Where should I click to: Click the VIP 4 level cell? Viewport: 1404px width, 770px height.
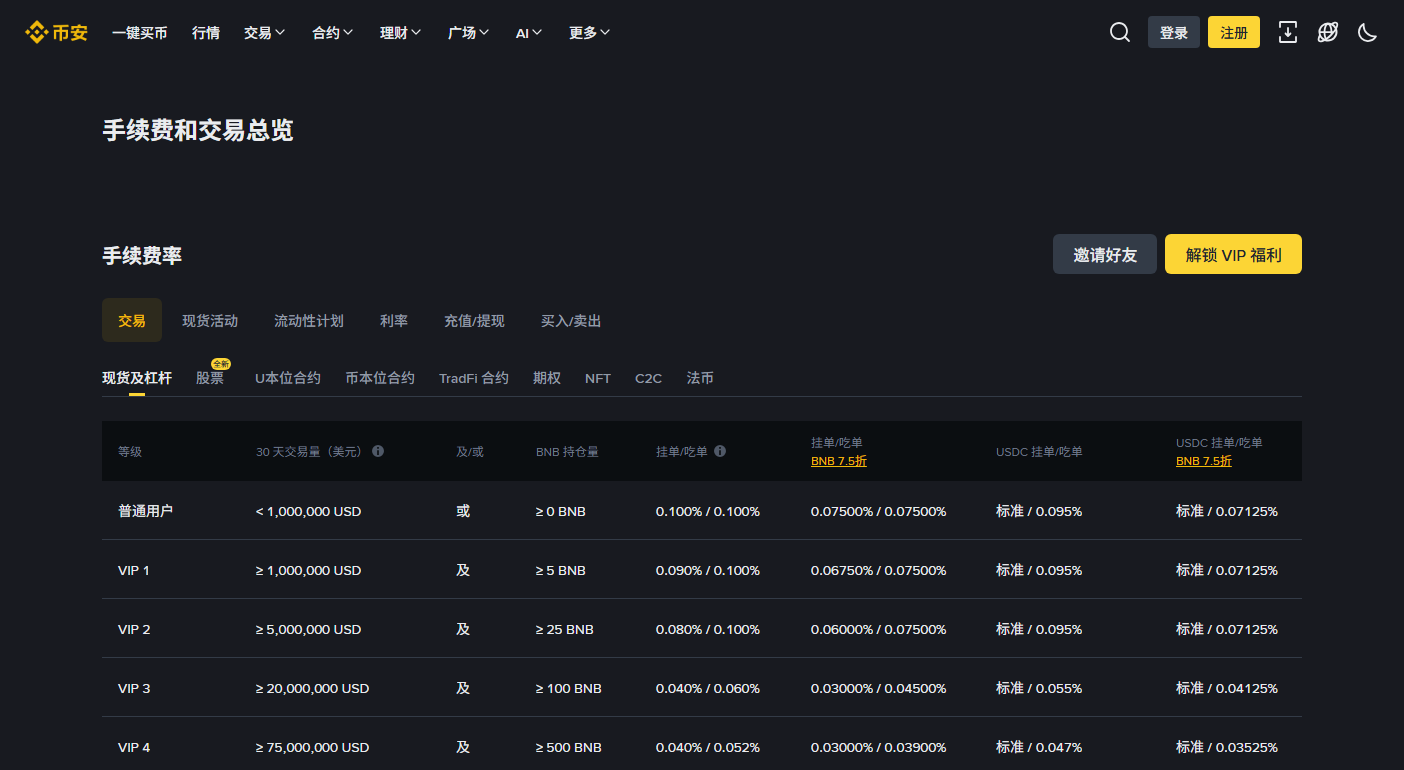[x=134, y=747]
